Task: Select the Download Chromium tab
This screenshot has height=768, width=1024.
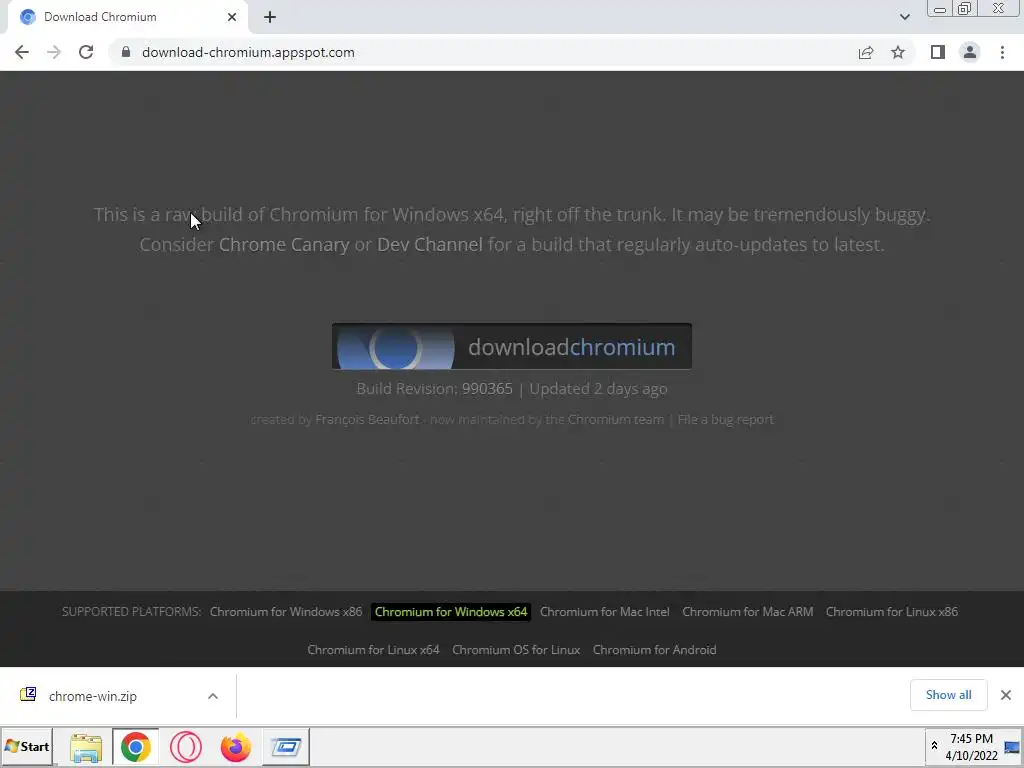Action: coord(128,17)
